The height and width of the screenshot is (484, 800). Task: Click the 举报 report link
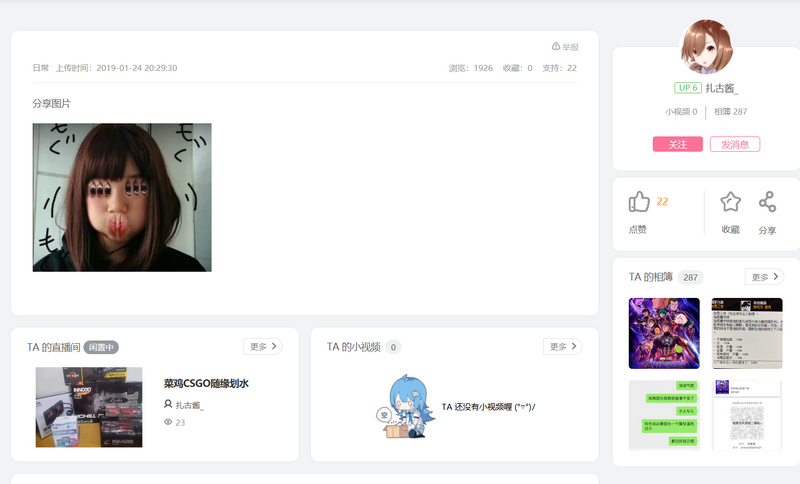(565, 47)
